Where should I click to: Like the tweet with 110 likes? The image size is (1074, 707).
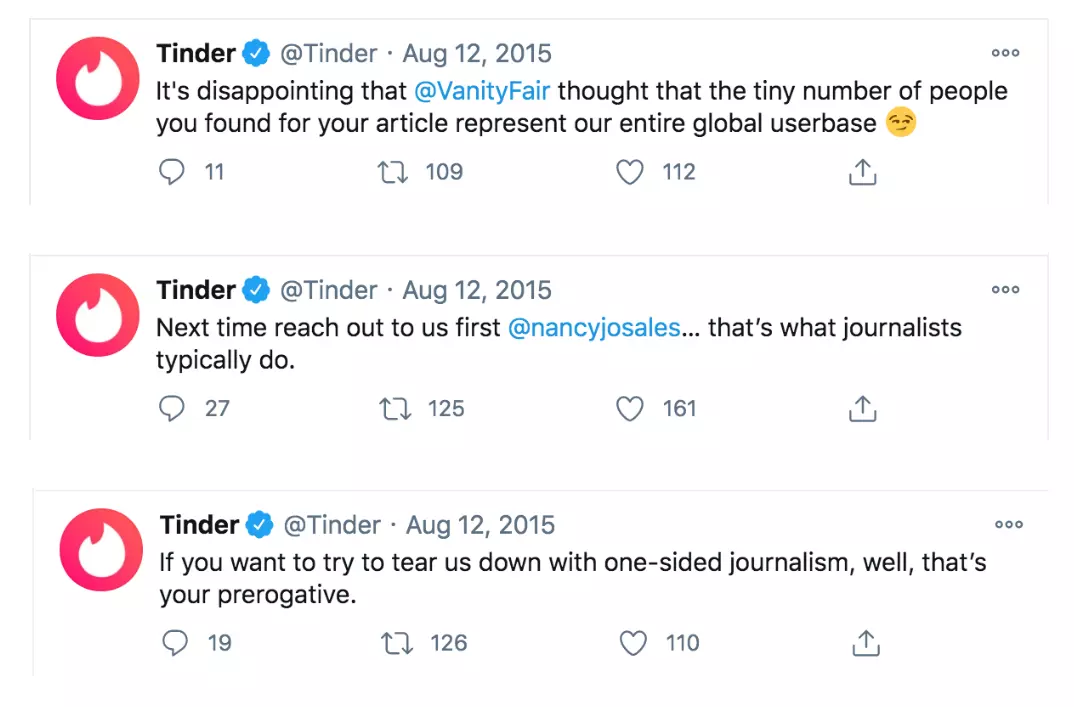pyautogui.click(x=633, y=643)
